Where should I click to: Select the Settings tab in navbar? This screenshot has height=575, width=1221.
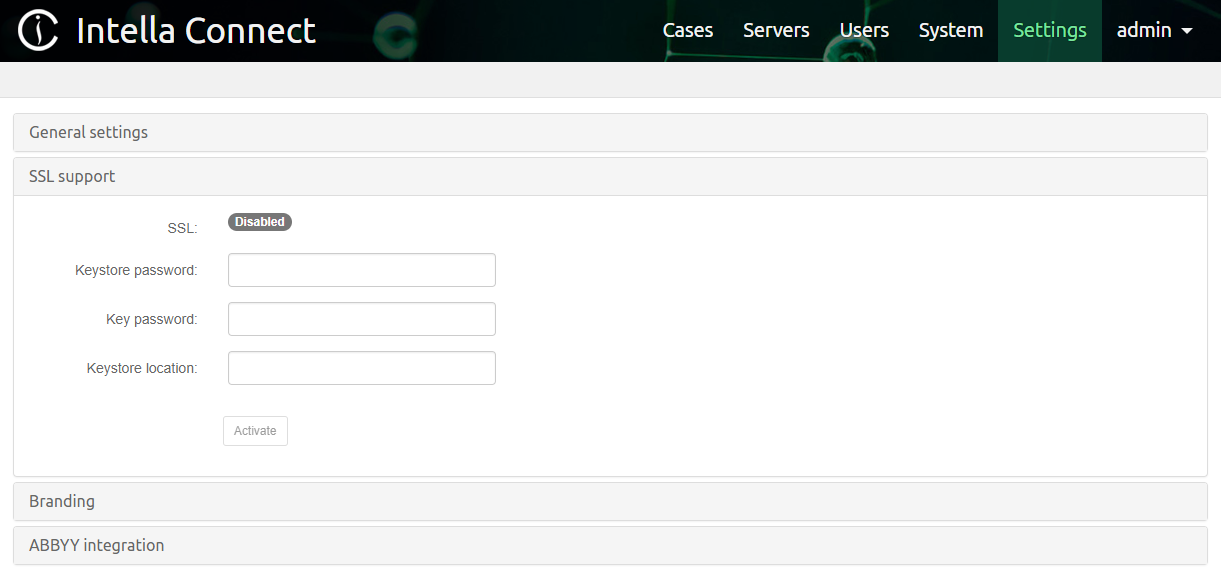[x=1049, y=31]
